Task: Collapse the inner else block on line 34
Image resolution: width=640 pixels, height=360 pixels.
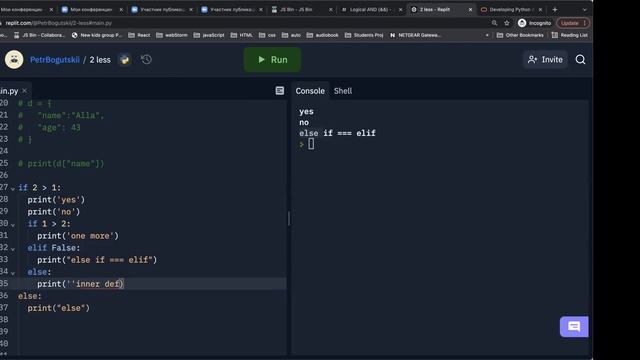Action: [13, 273]
